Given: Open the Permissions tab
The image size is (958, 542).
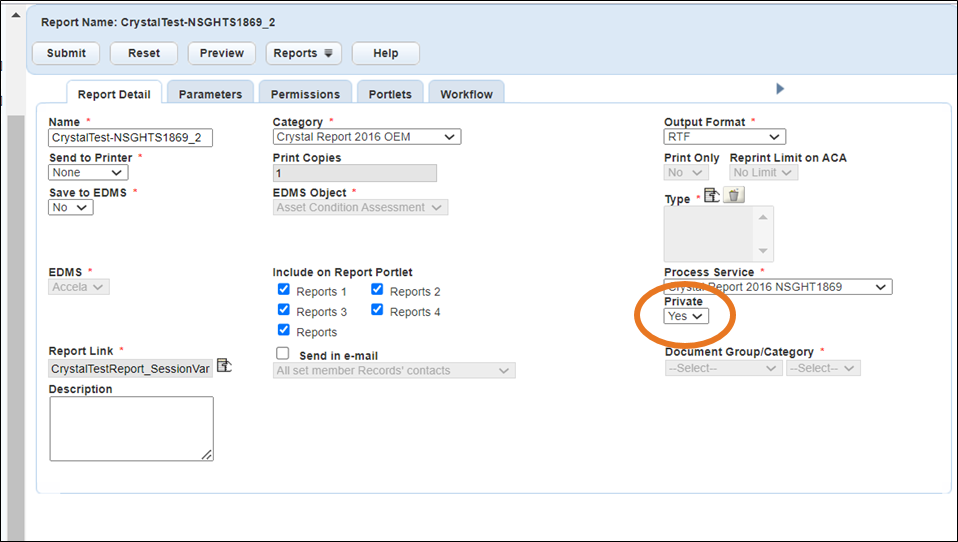Looking at the screenshot, I should pyautogui.click(x=305, y=94).
